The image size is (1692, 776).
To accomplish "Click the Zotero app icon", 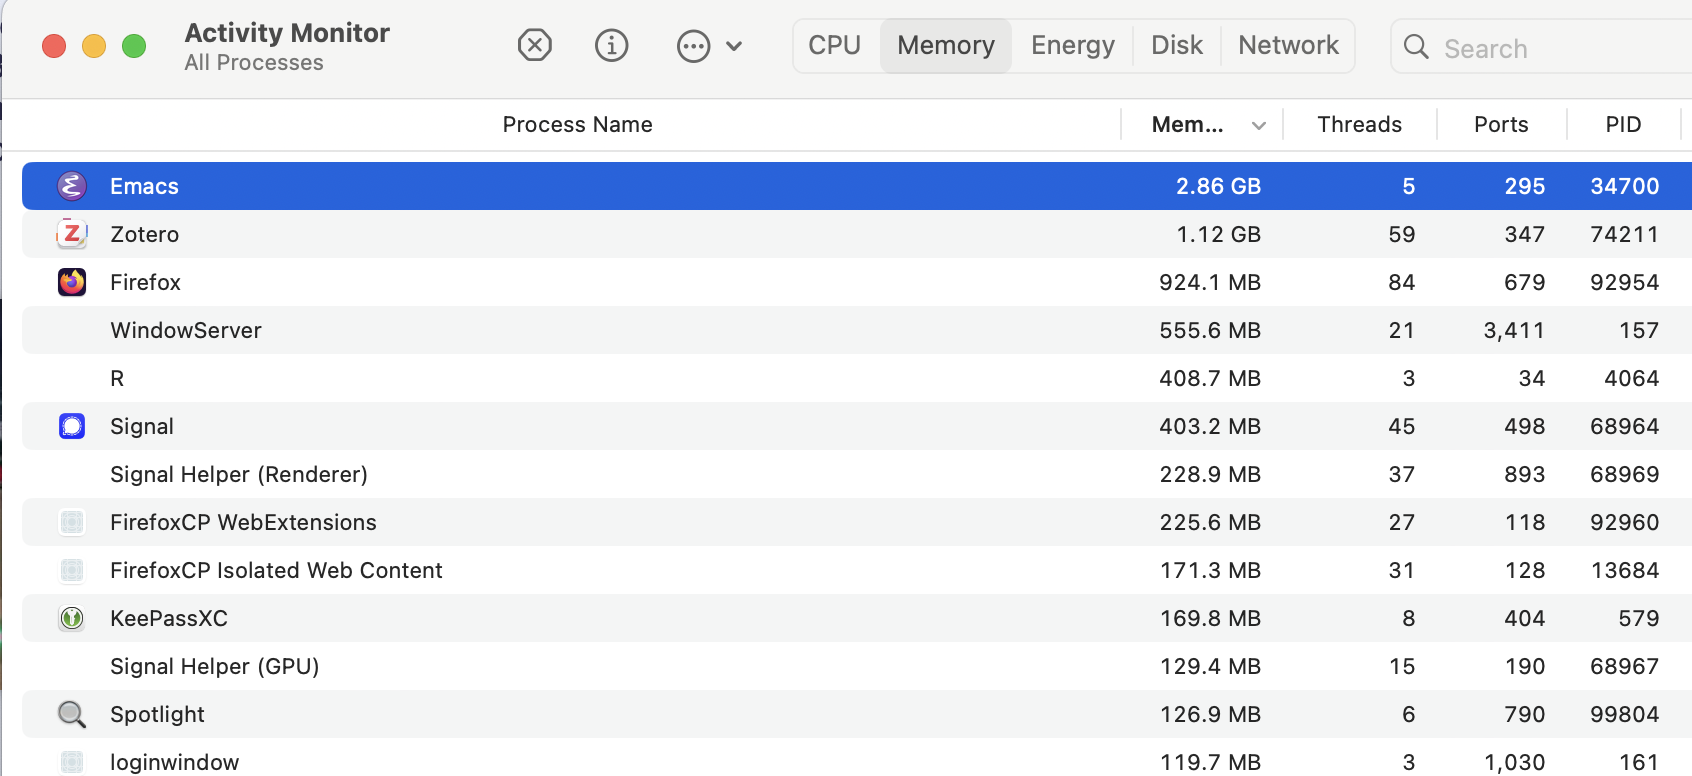I will (72, 234).
